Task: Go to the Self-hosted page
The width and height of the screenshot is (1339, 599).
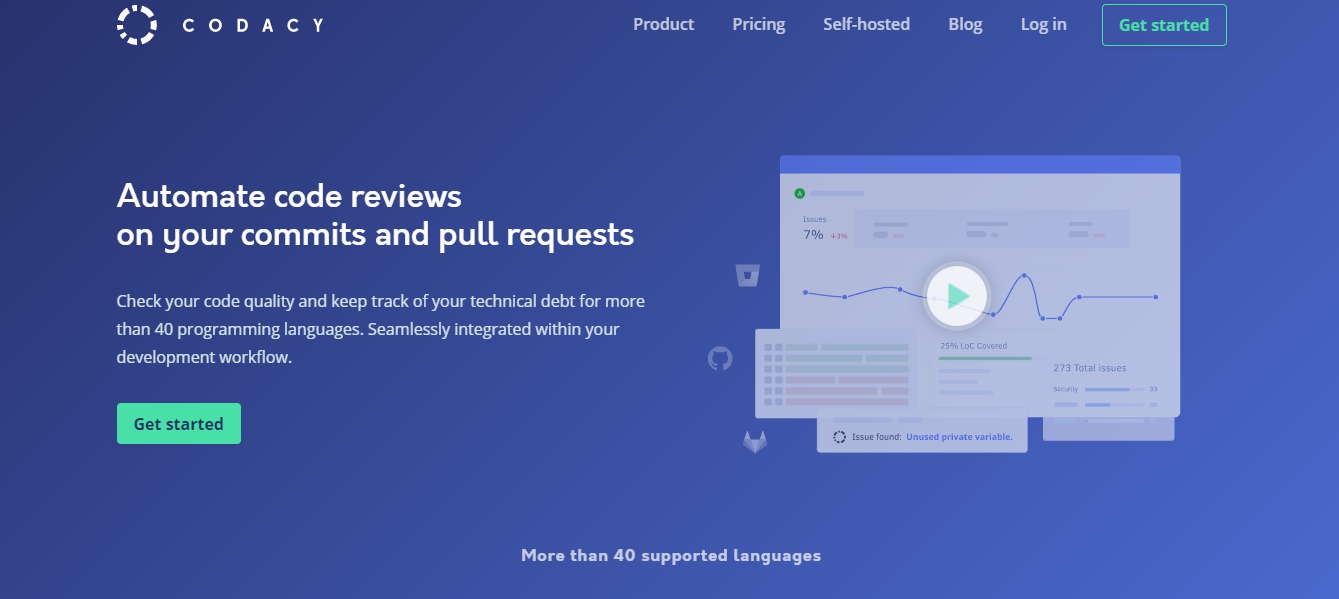Action: coord(866,24)
